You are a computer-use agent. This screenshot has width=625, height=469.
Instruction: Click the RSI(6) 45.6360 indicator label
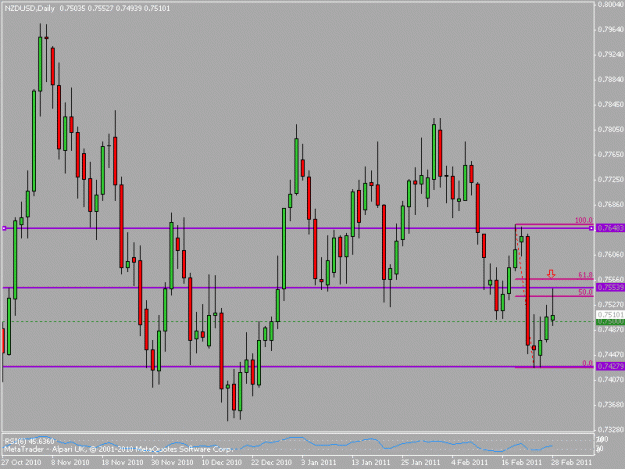29,442
